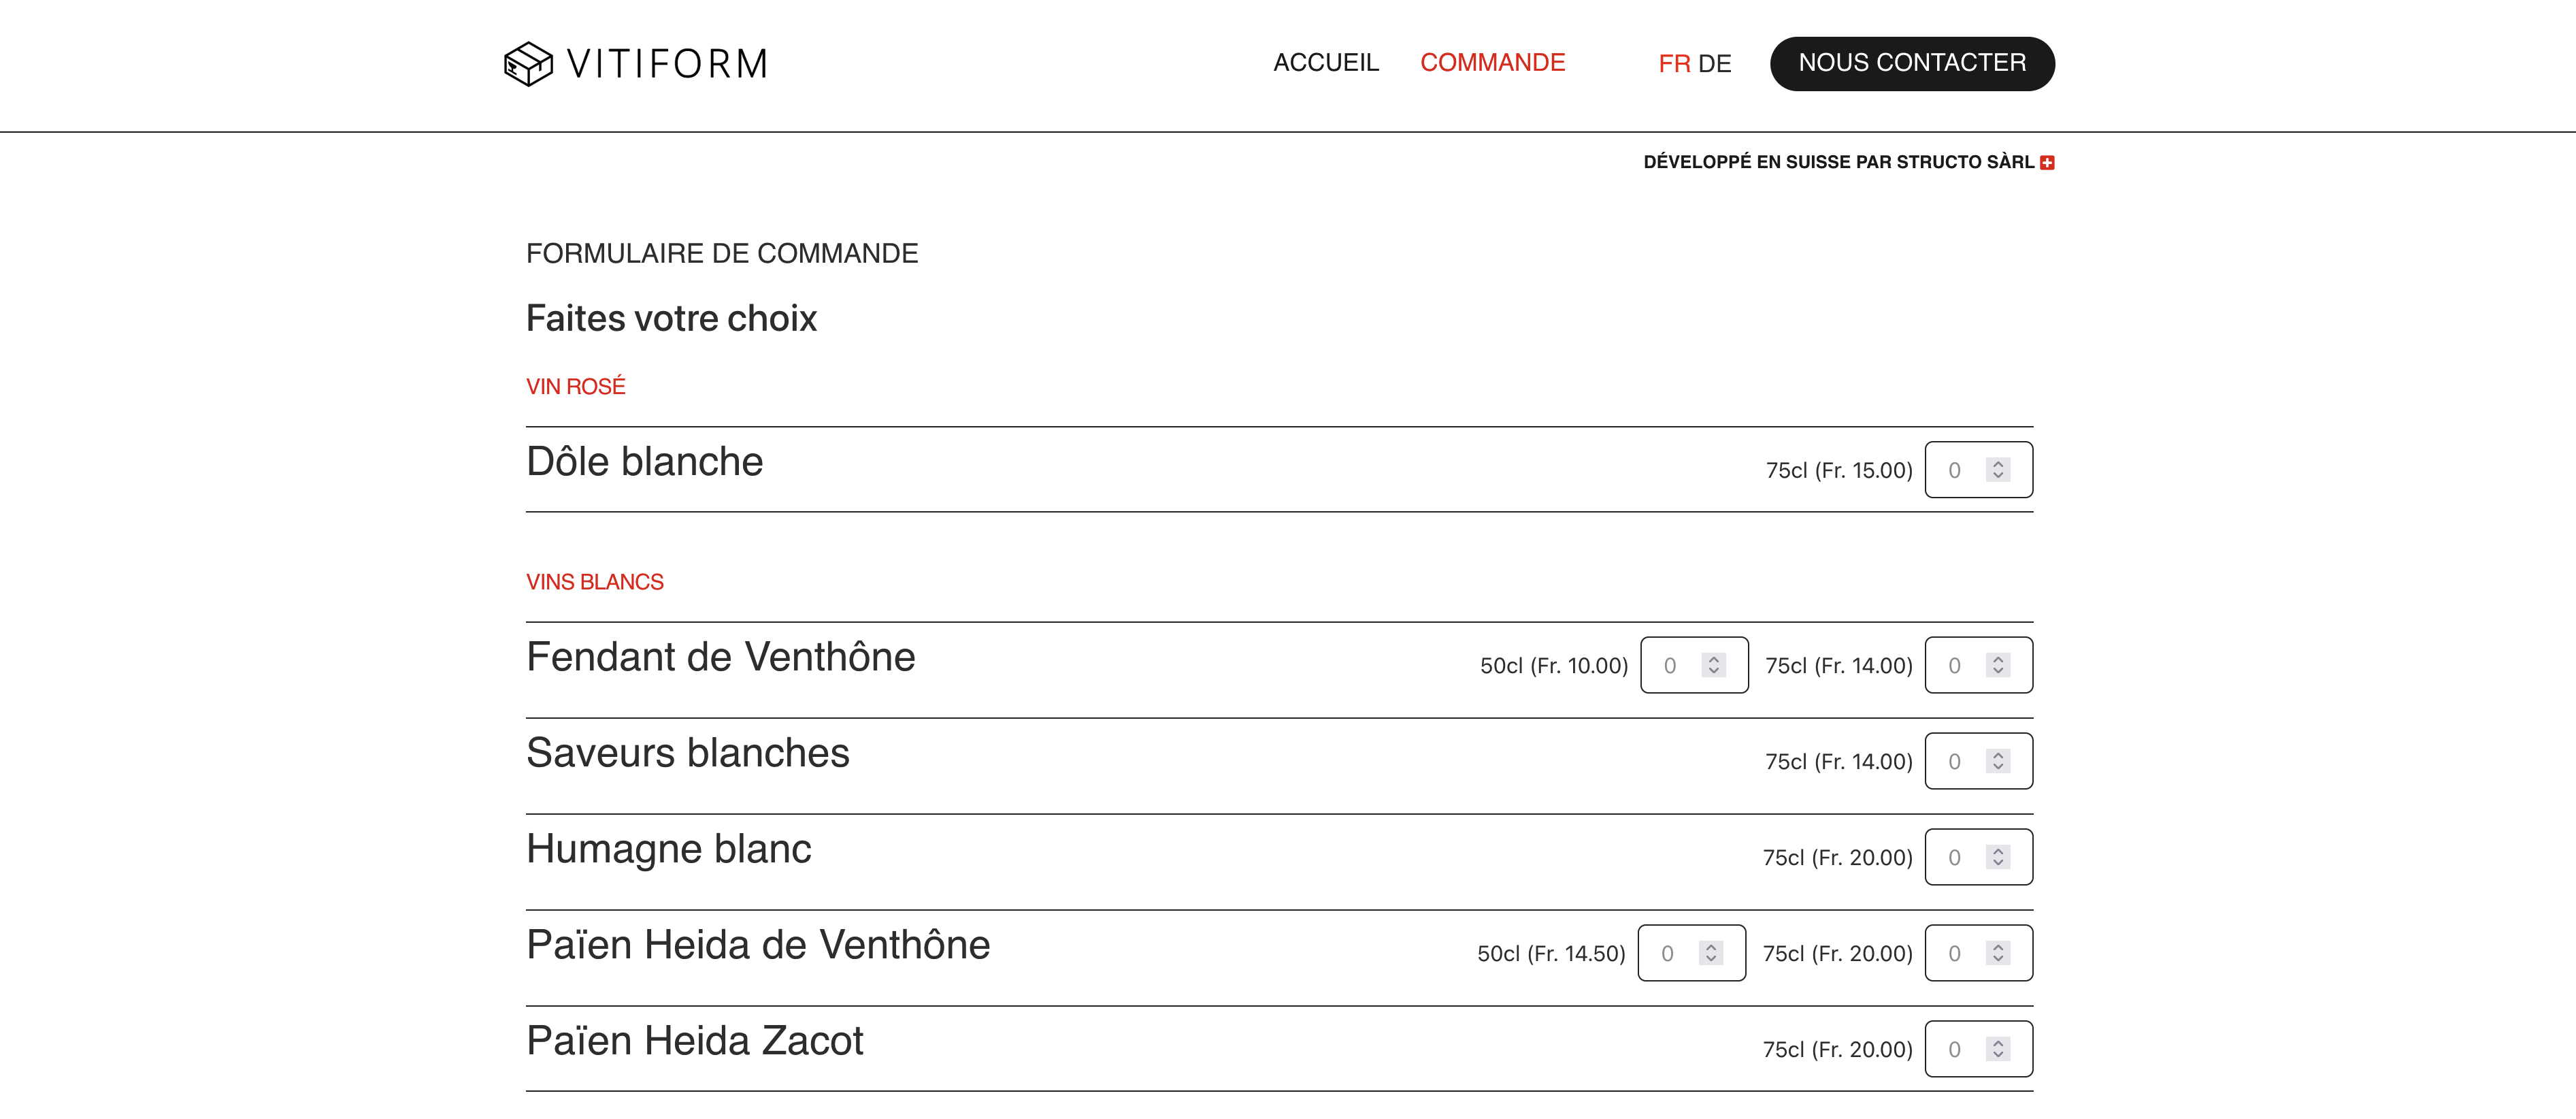Open the ACCUEIL page

coord(1326,62)
